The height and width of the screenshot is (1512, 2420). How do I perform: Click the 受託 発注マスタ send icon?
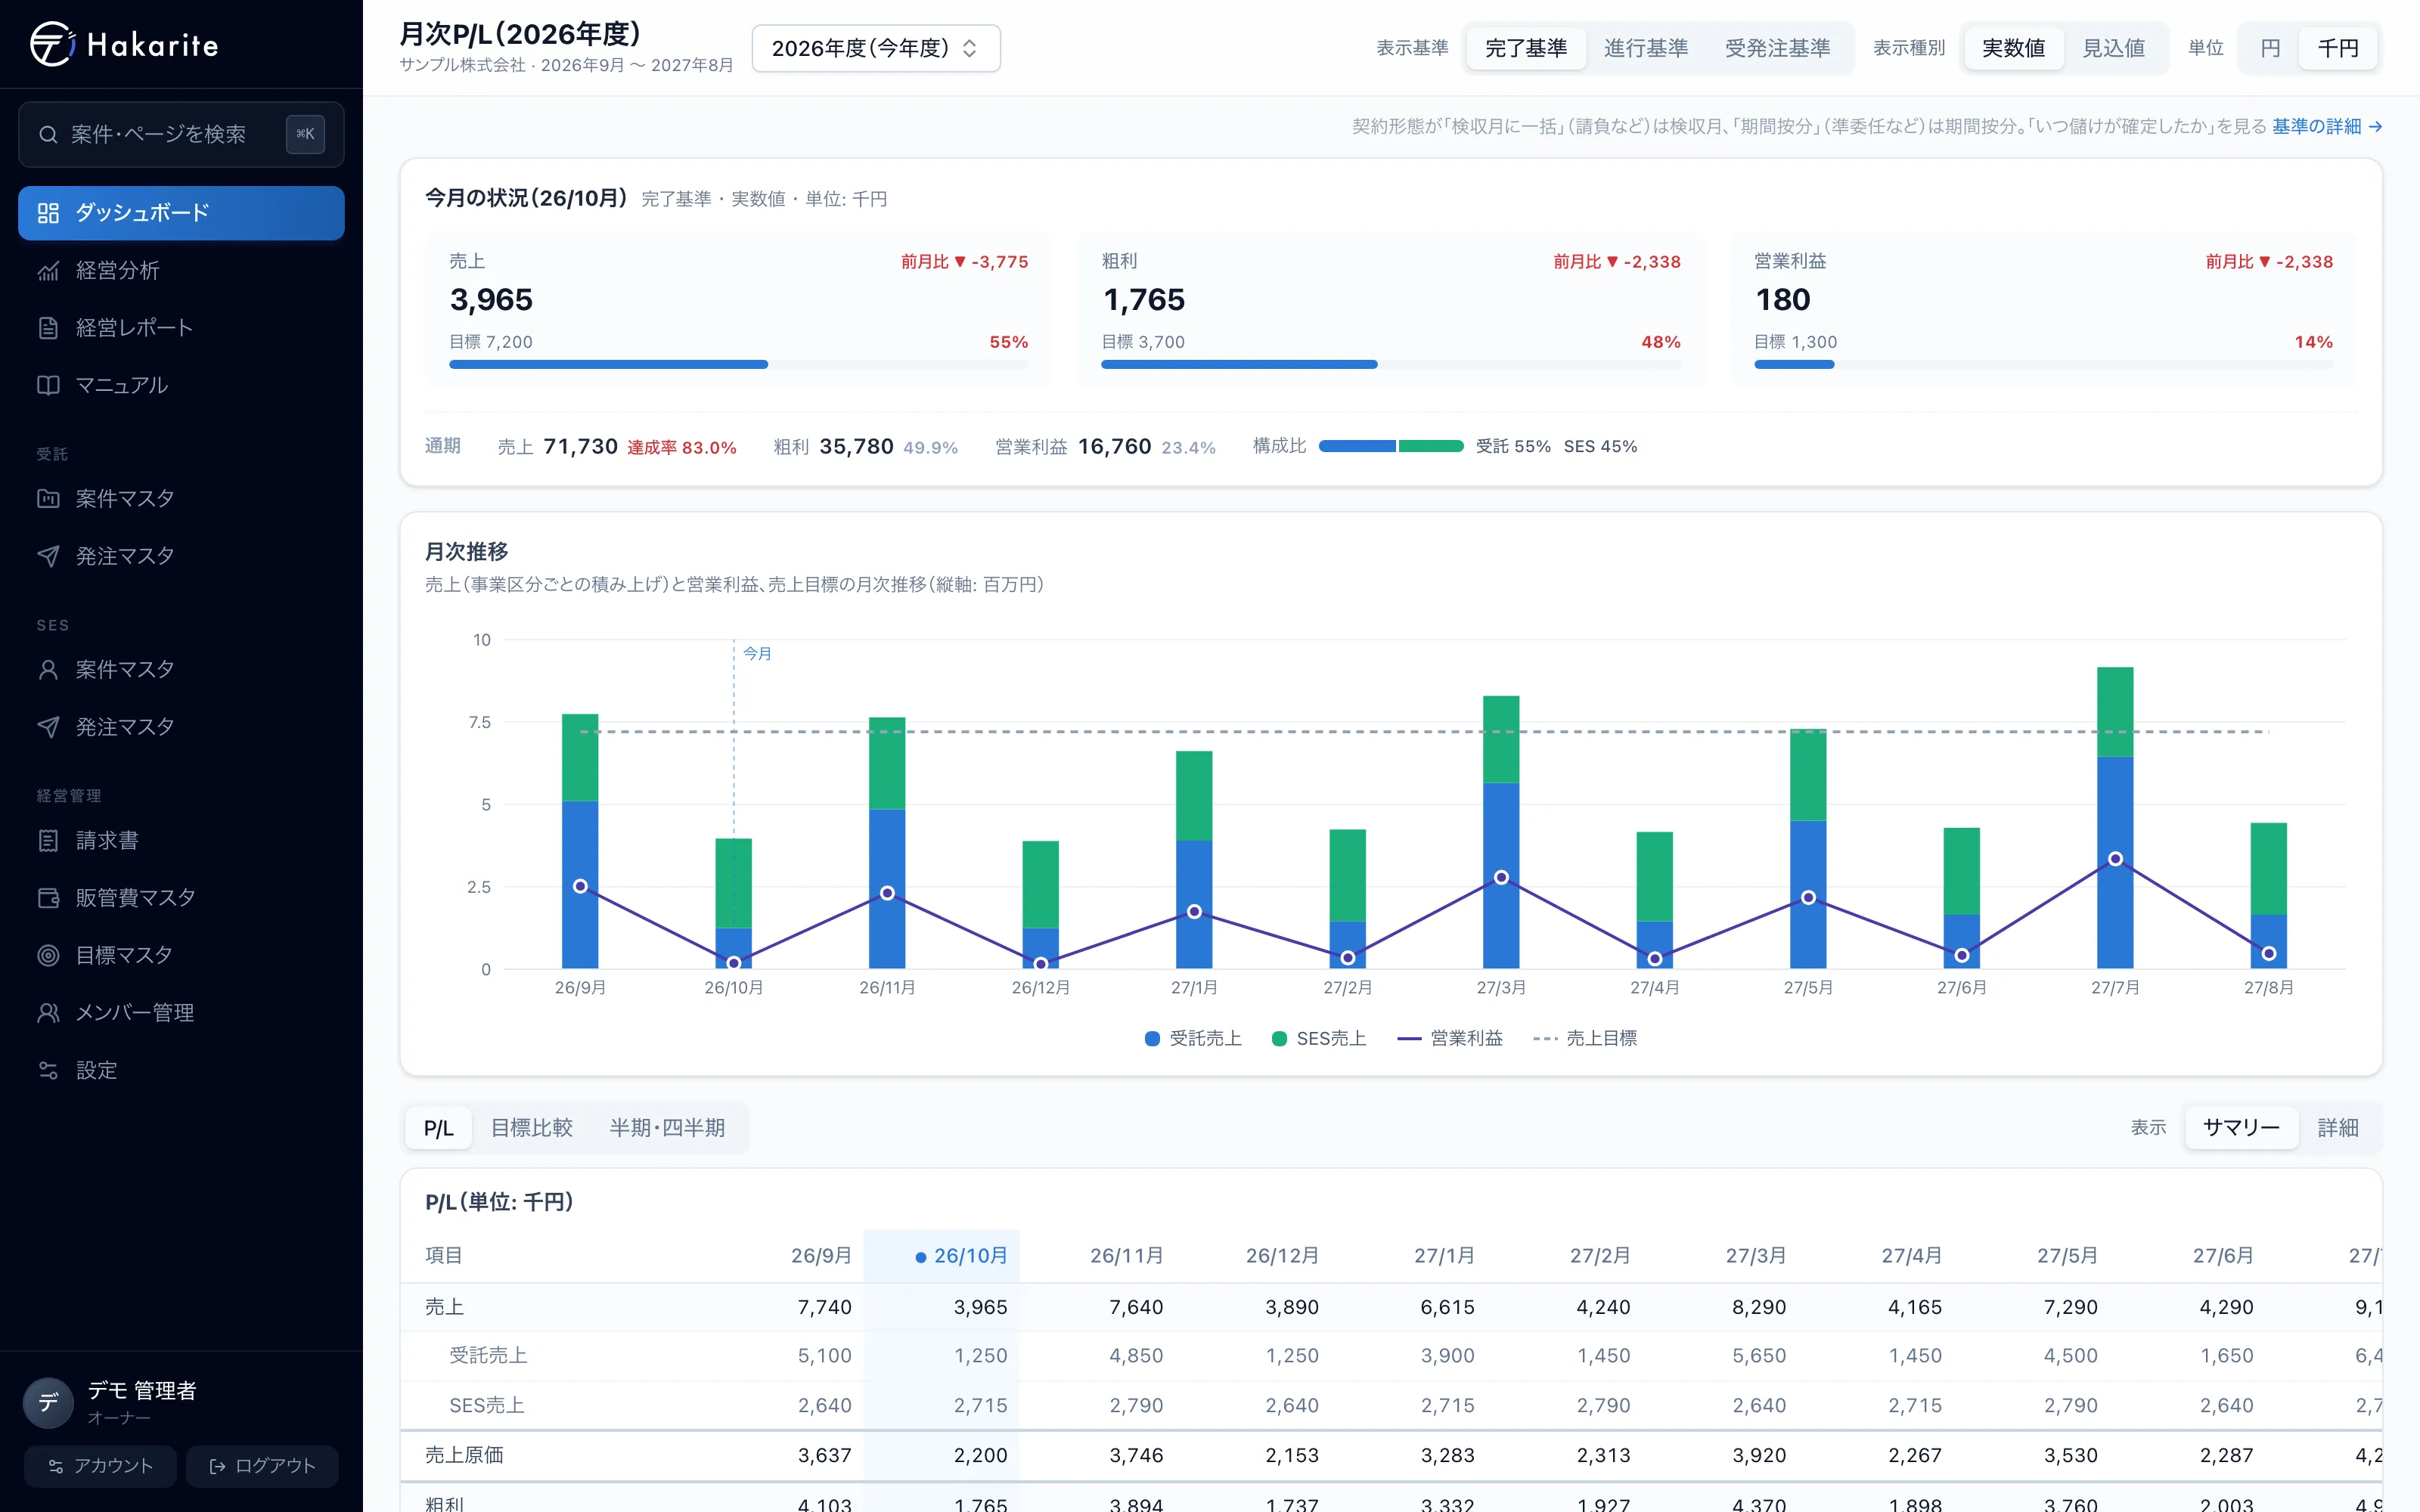[48, 556]
